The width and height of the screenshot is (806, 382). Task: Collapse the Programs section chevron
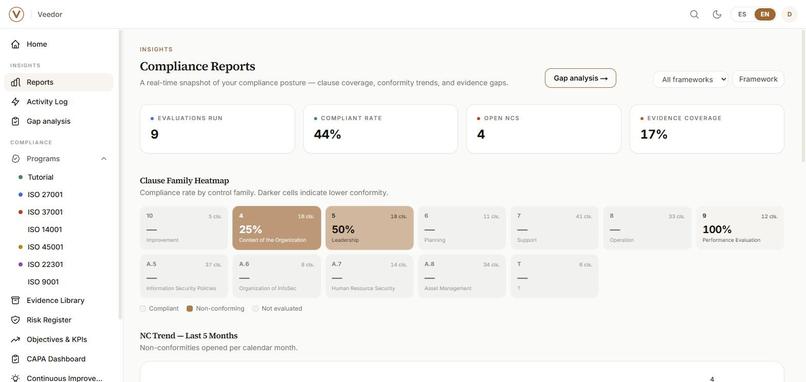[x=104, y=159]
